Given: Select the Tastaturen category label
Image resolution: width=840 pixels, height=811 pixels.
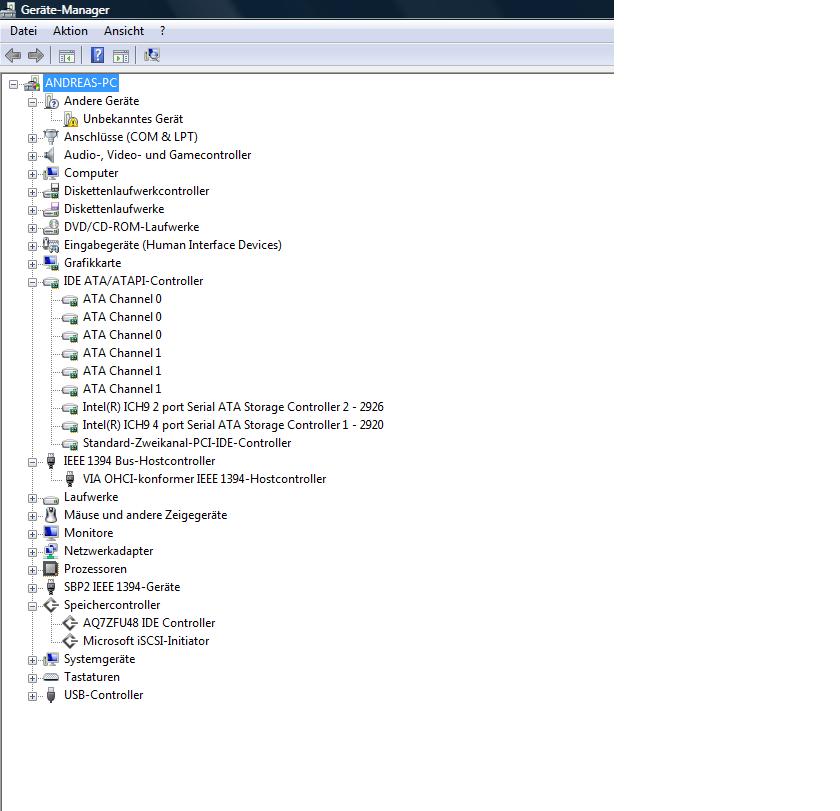Looking at the screenshot, I should point(92,677).
